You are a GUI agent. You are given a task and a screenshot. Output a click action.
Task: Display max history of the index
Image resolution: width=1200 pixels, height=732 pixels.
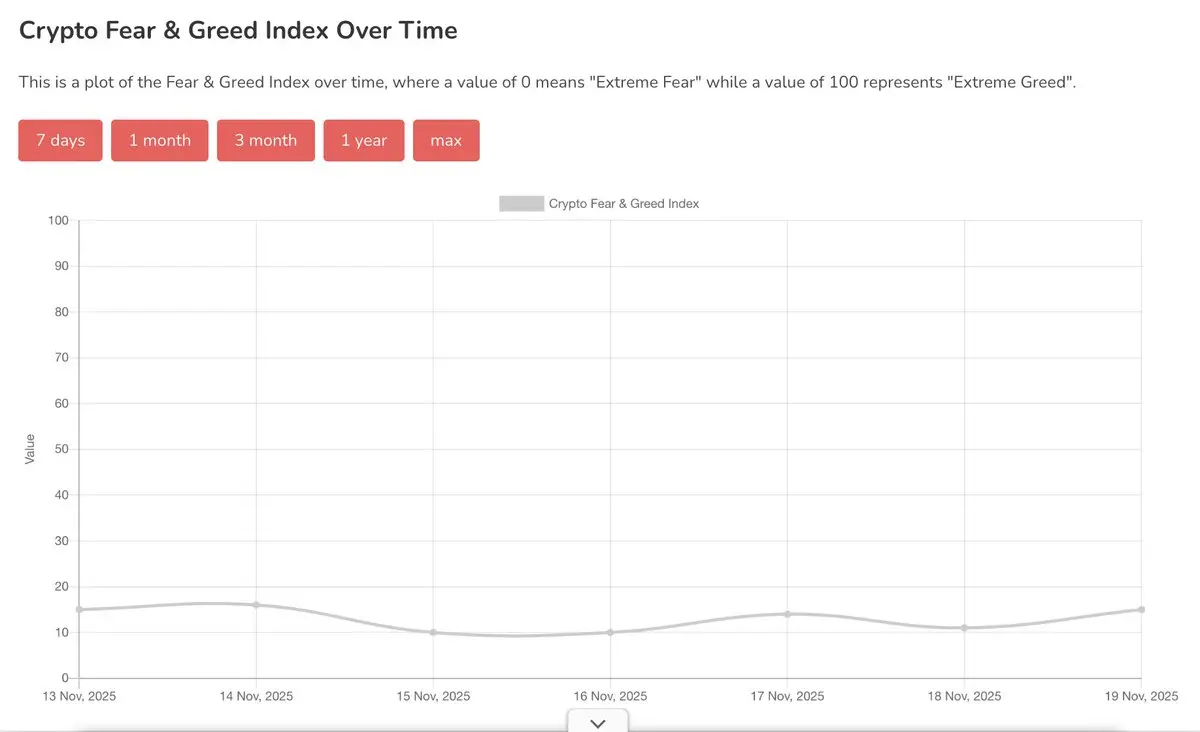(x=446, y=140)
